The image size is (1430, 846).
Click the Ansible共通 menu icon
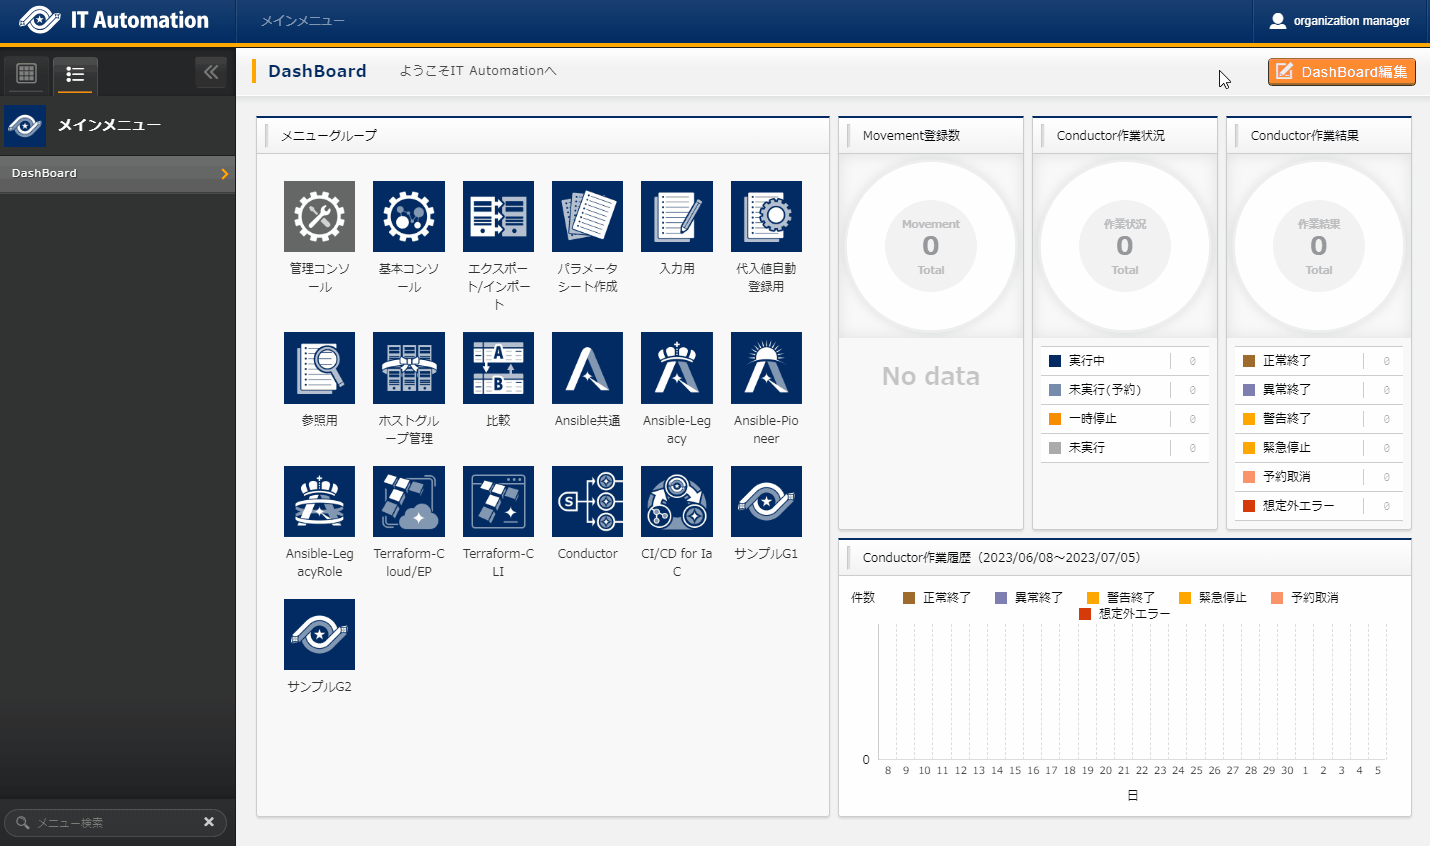(x=587, y=367)
